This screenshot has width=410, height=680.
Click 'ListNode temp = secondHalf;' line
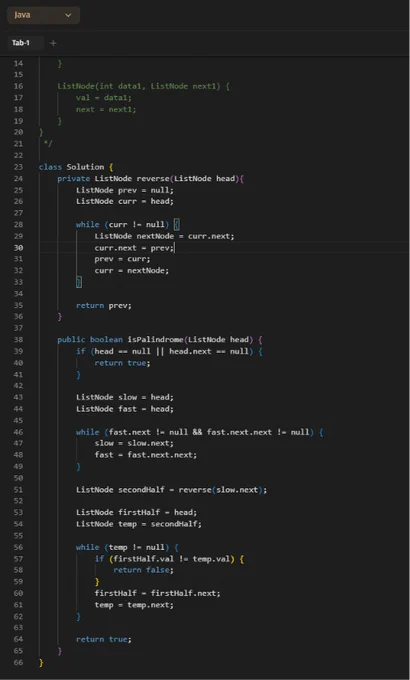click(x=139, y=524)
